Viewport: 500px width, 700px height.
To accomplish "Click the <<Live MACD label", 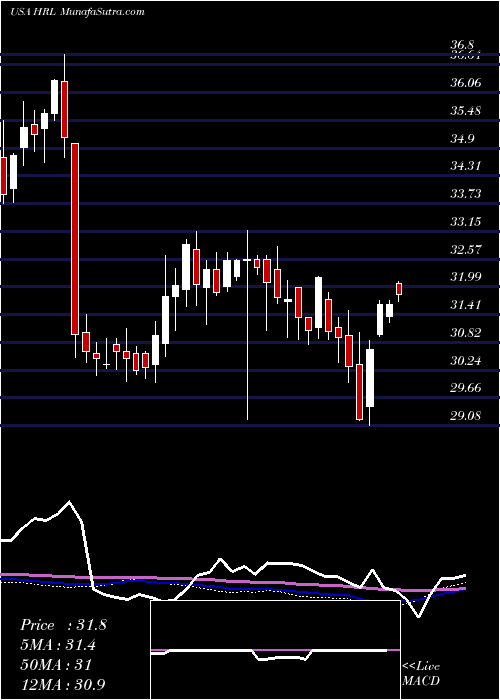I will point(421,674).
